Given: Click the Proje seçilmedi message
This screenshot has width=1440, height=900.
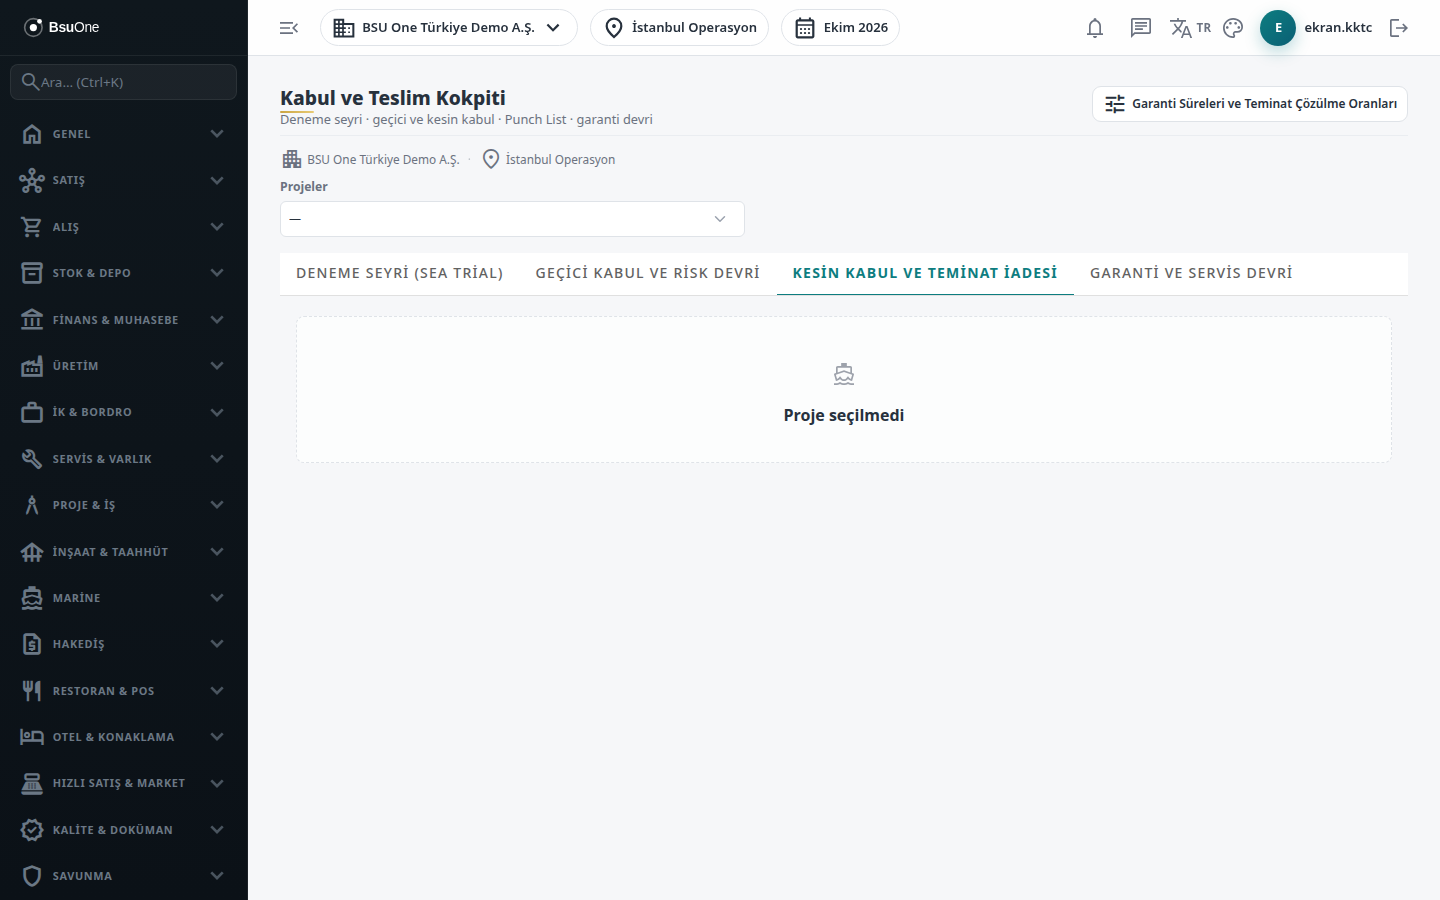Looking at the screenshot, I should 844,415.
